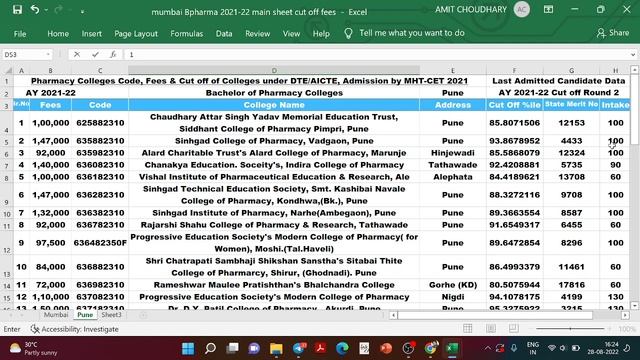Open the File menu
640x360 pixels.
point(20,34)
